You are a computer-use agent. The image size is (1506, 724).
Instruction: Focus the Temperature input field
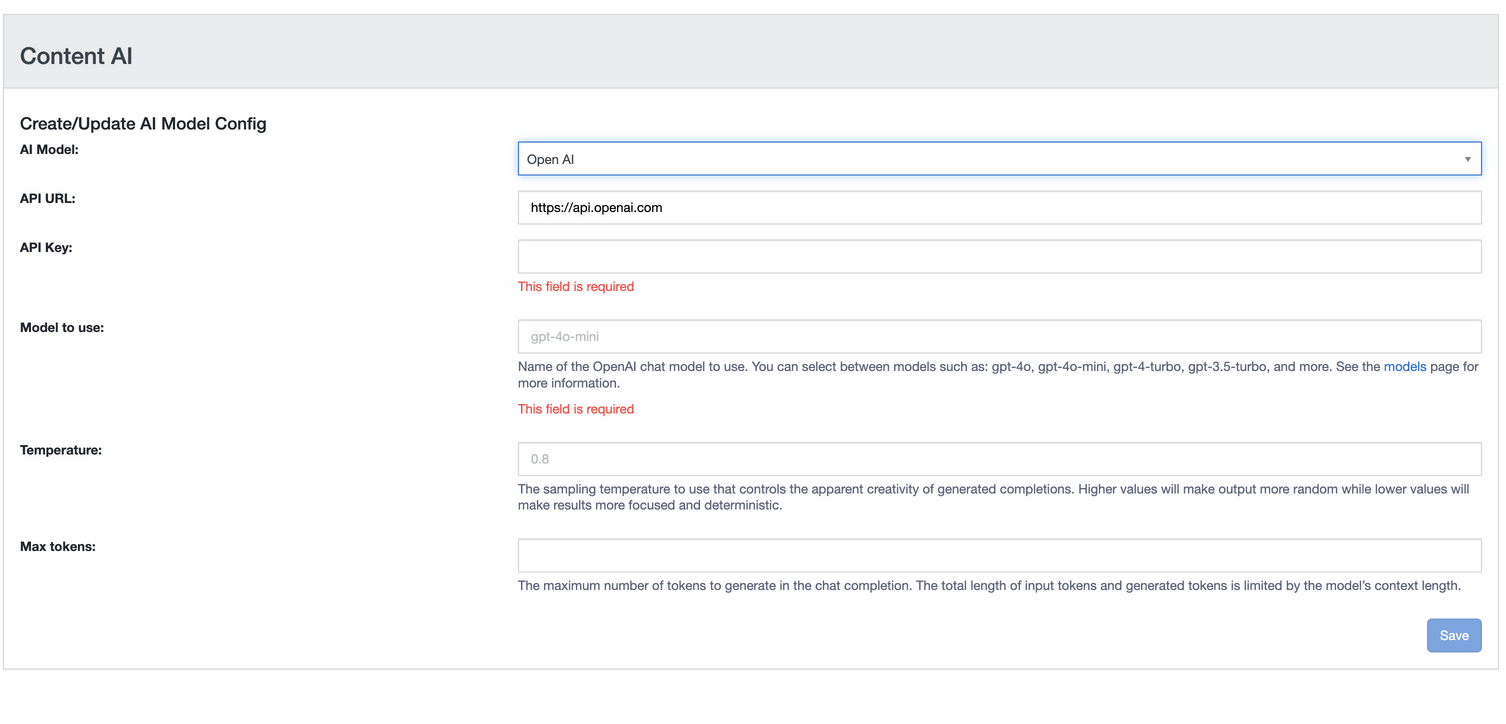click(998, 459)
